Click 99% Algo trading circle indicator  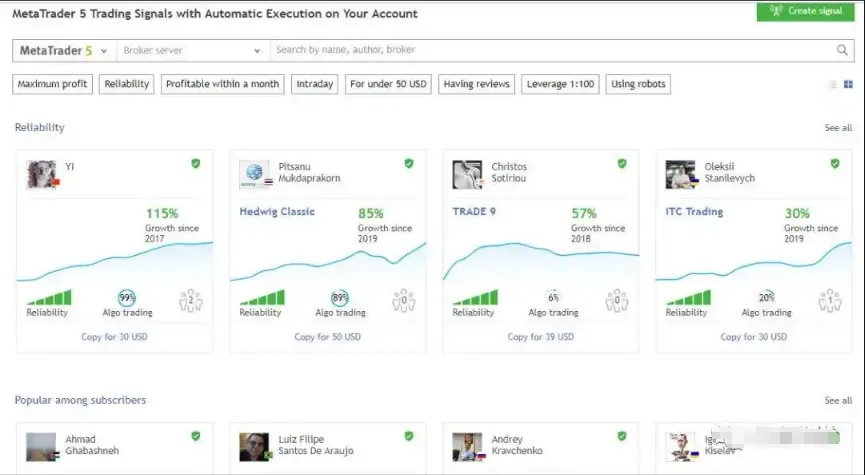click(127, 298)
